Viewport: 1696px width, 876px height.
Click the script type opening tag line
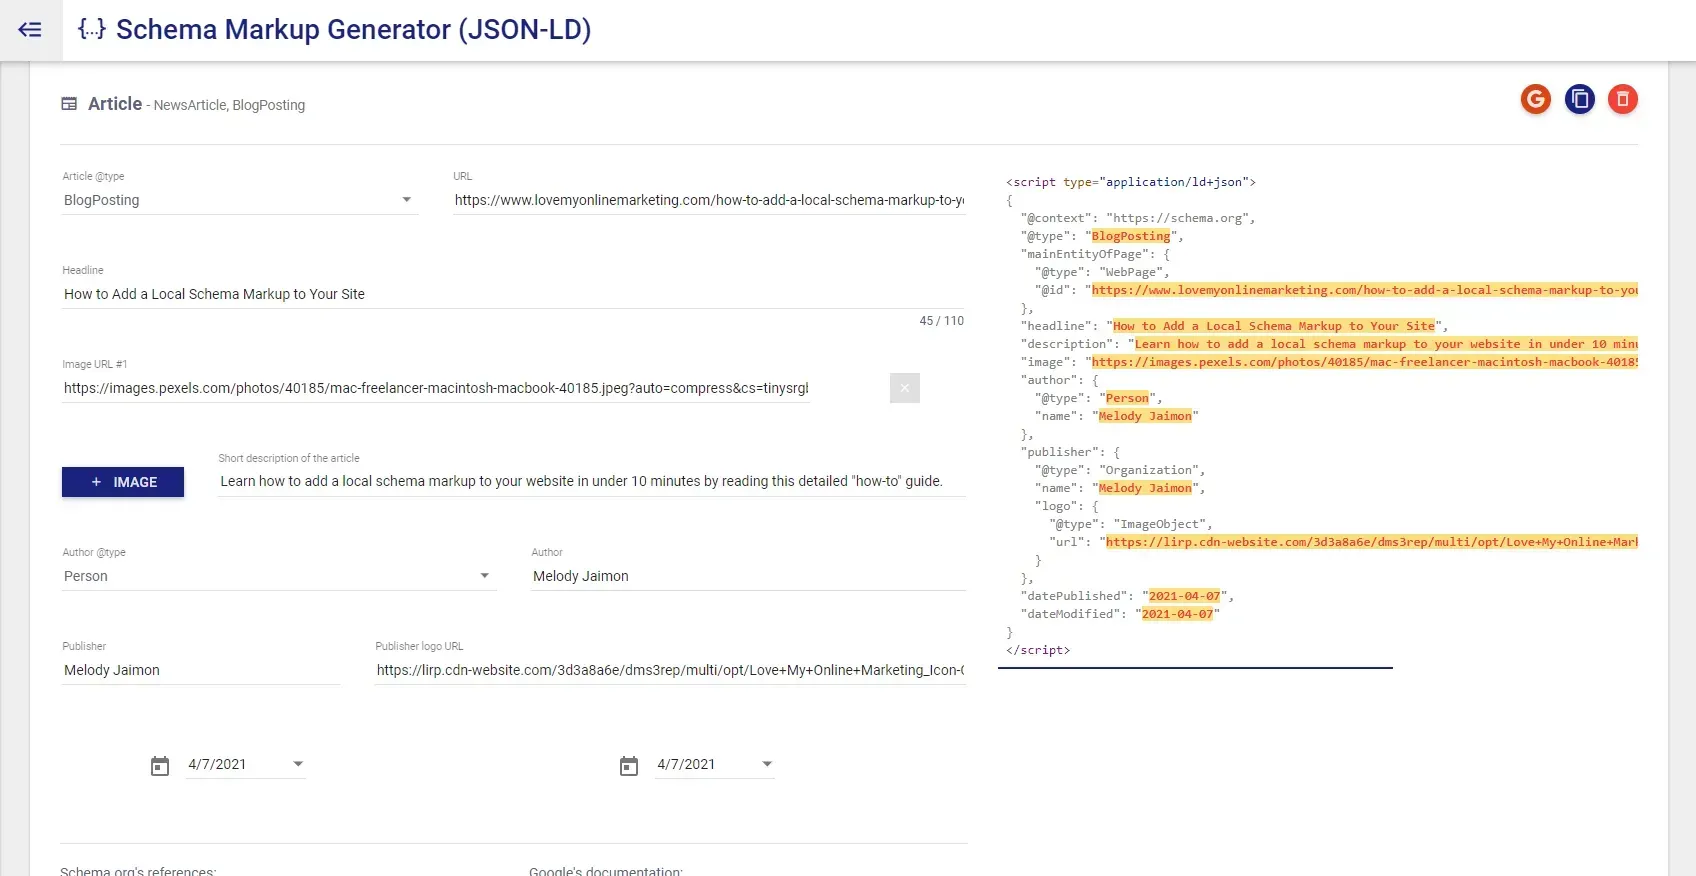[x=1131, y=182]
